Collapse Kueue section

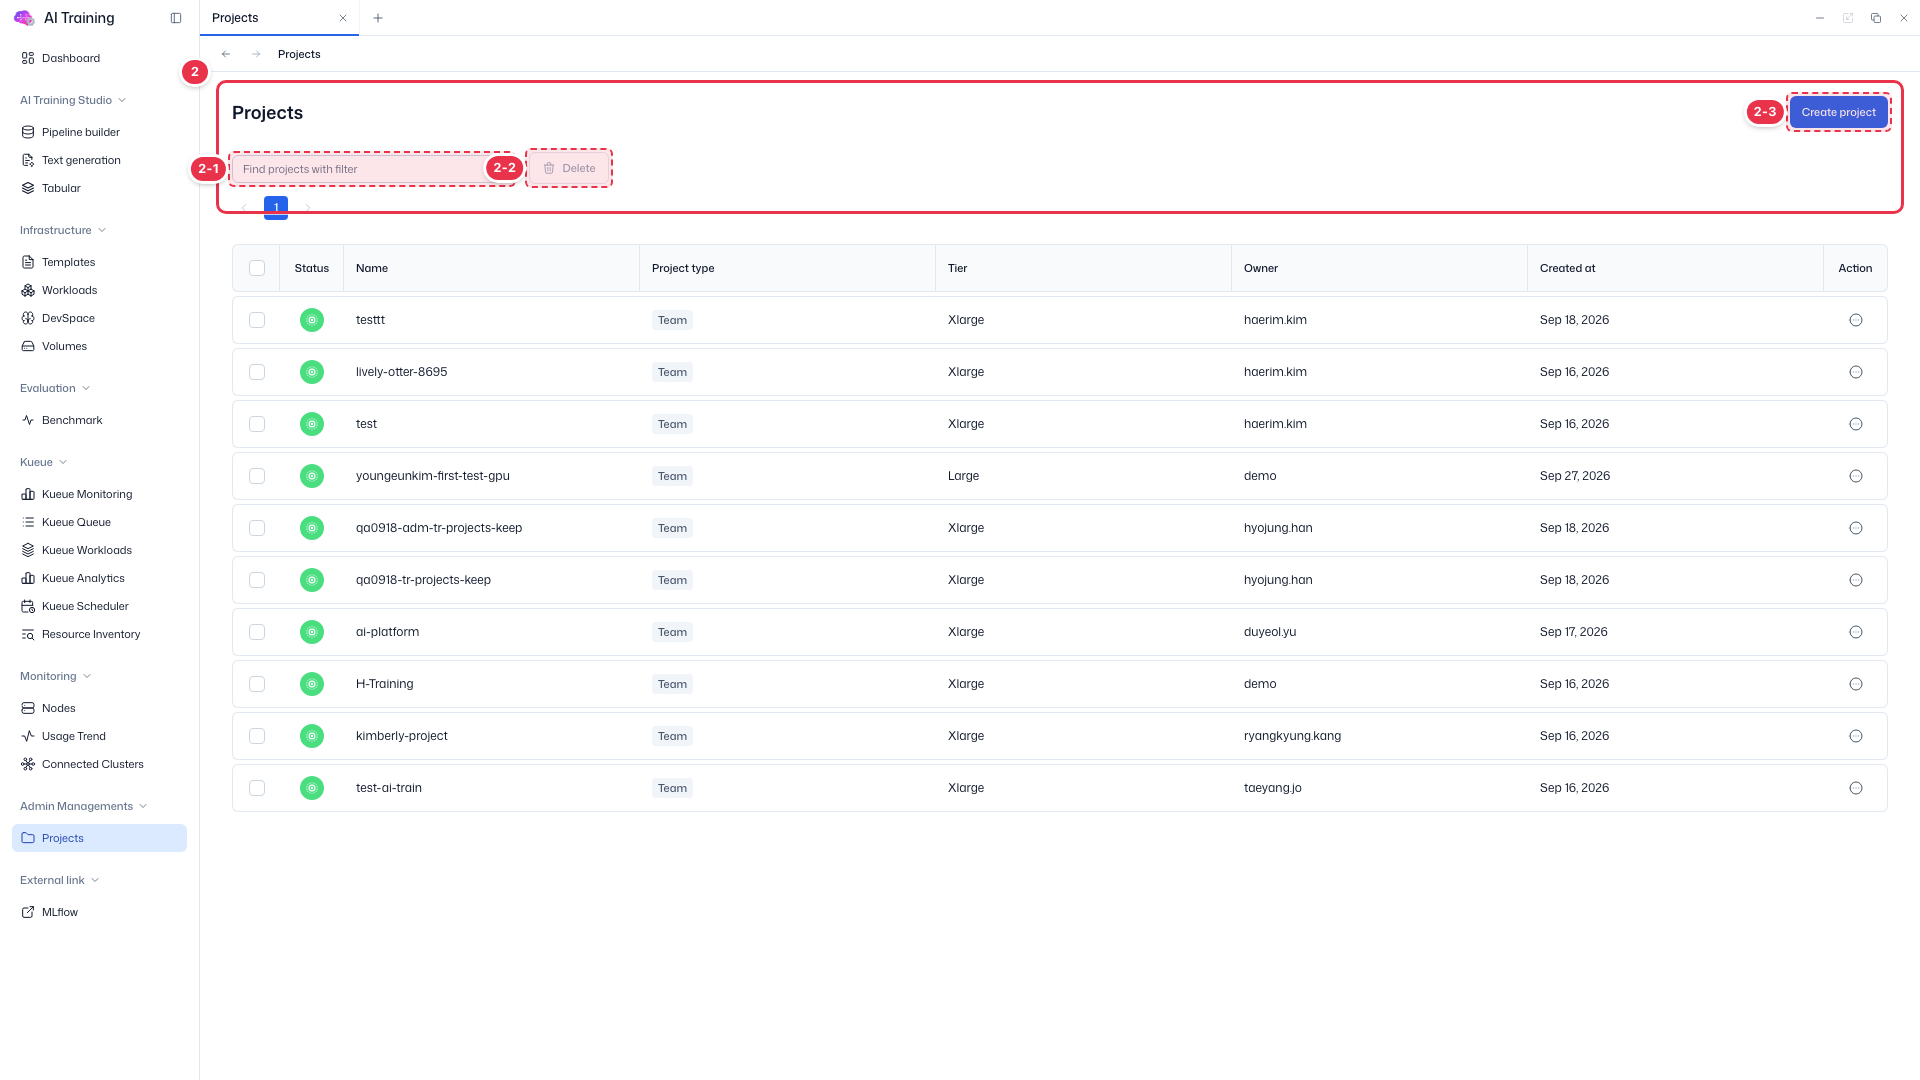point(44,462)
